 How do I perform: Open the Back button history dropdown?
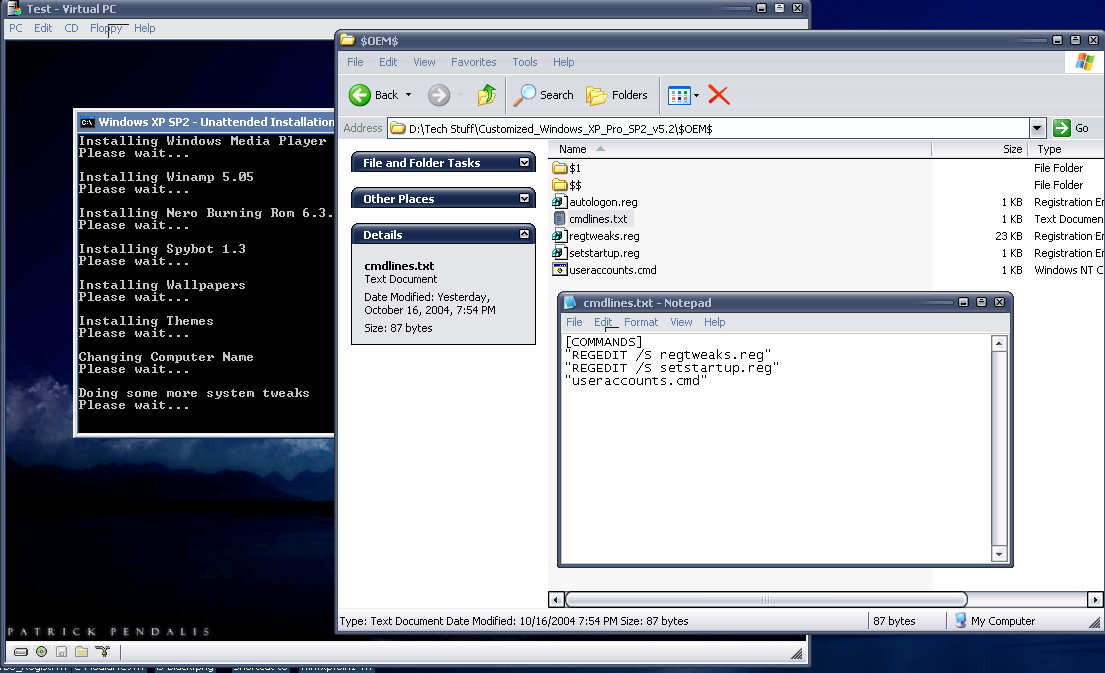point(408,95)
